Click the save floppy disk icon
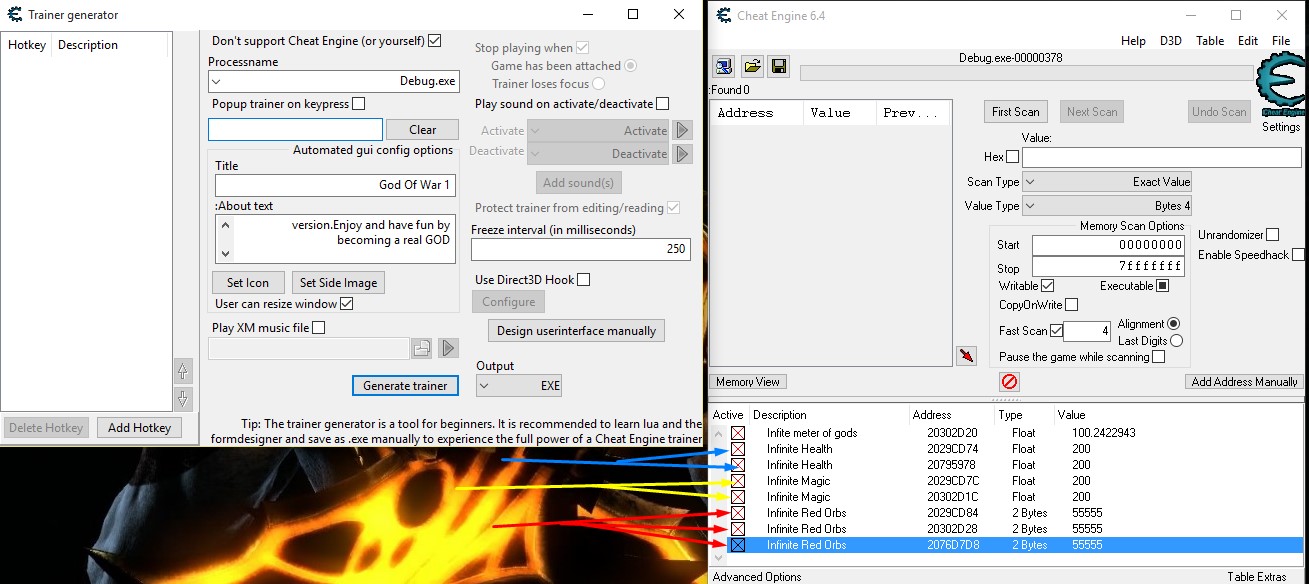 tap(779, 67)
